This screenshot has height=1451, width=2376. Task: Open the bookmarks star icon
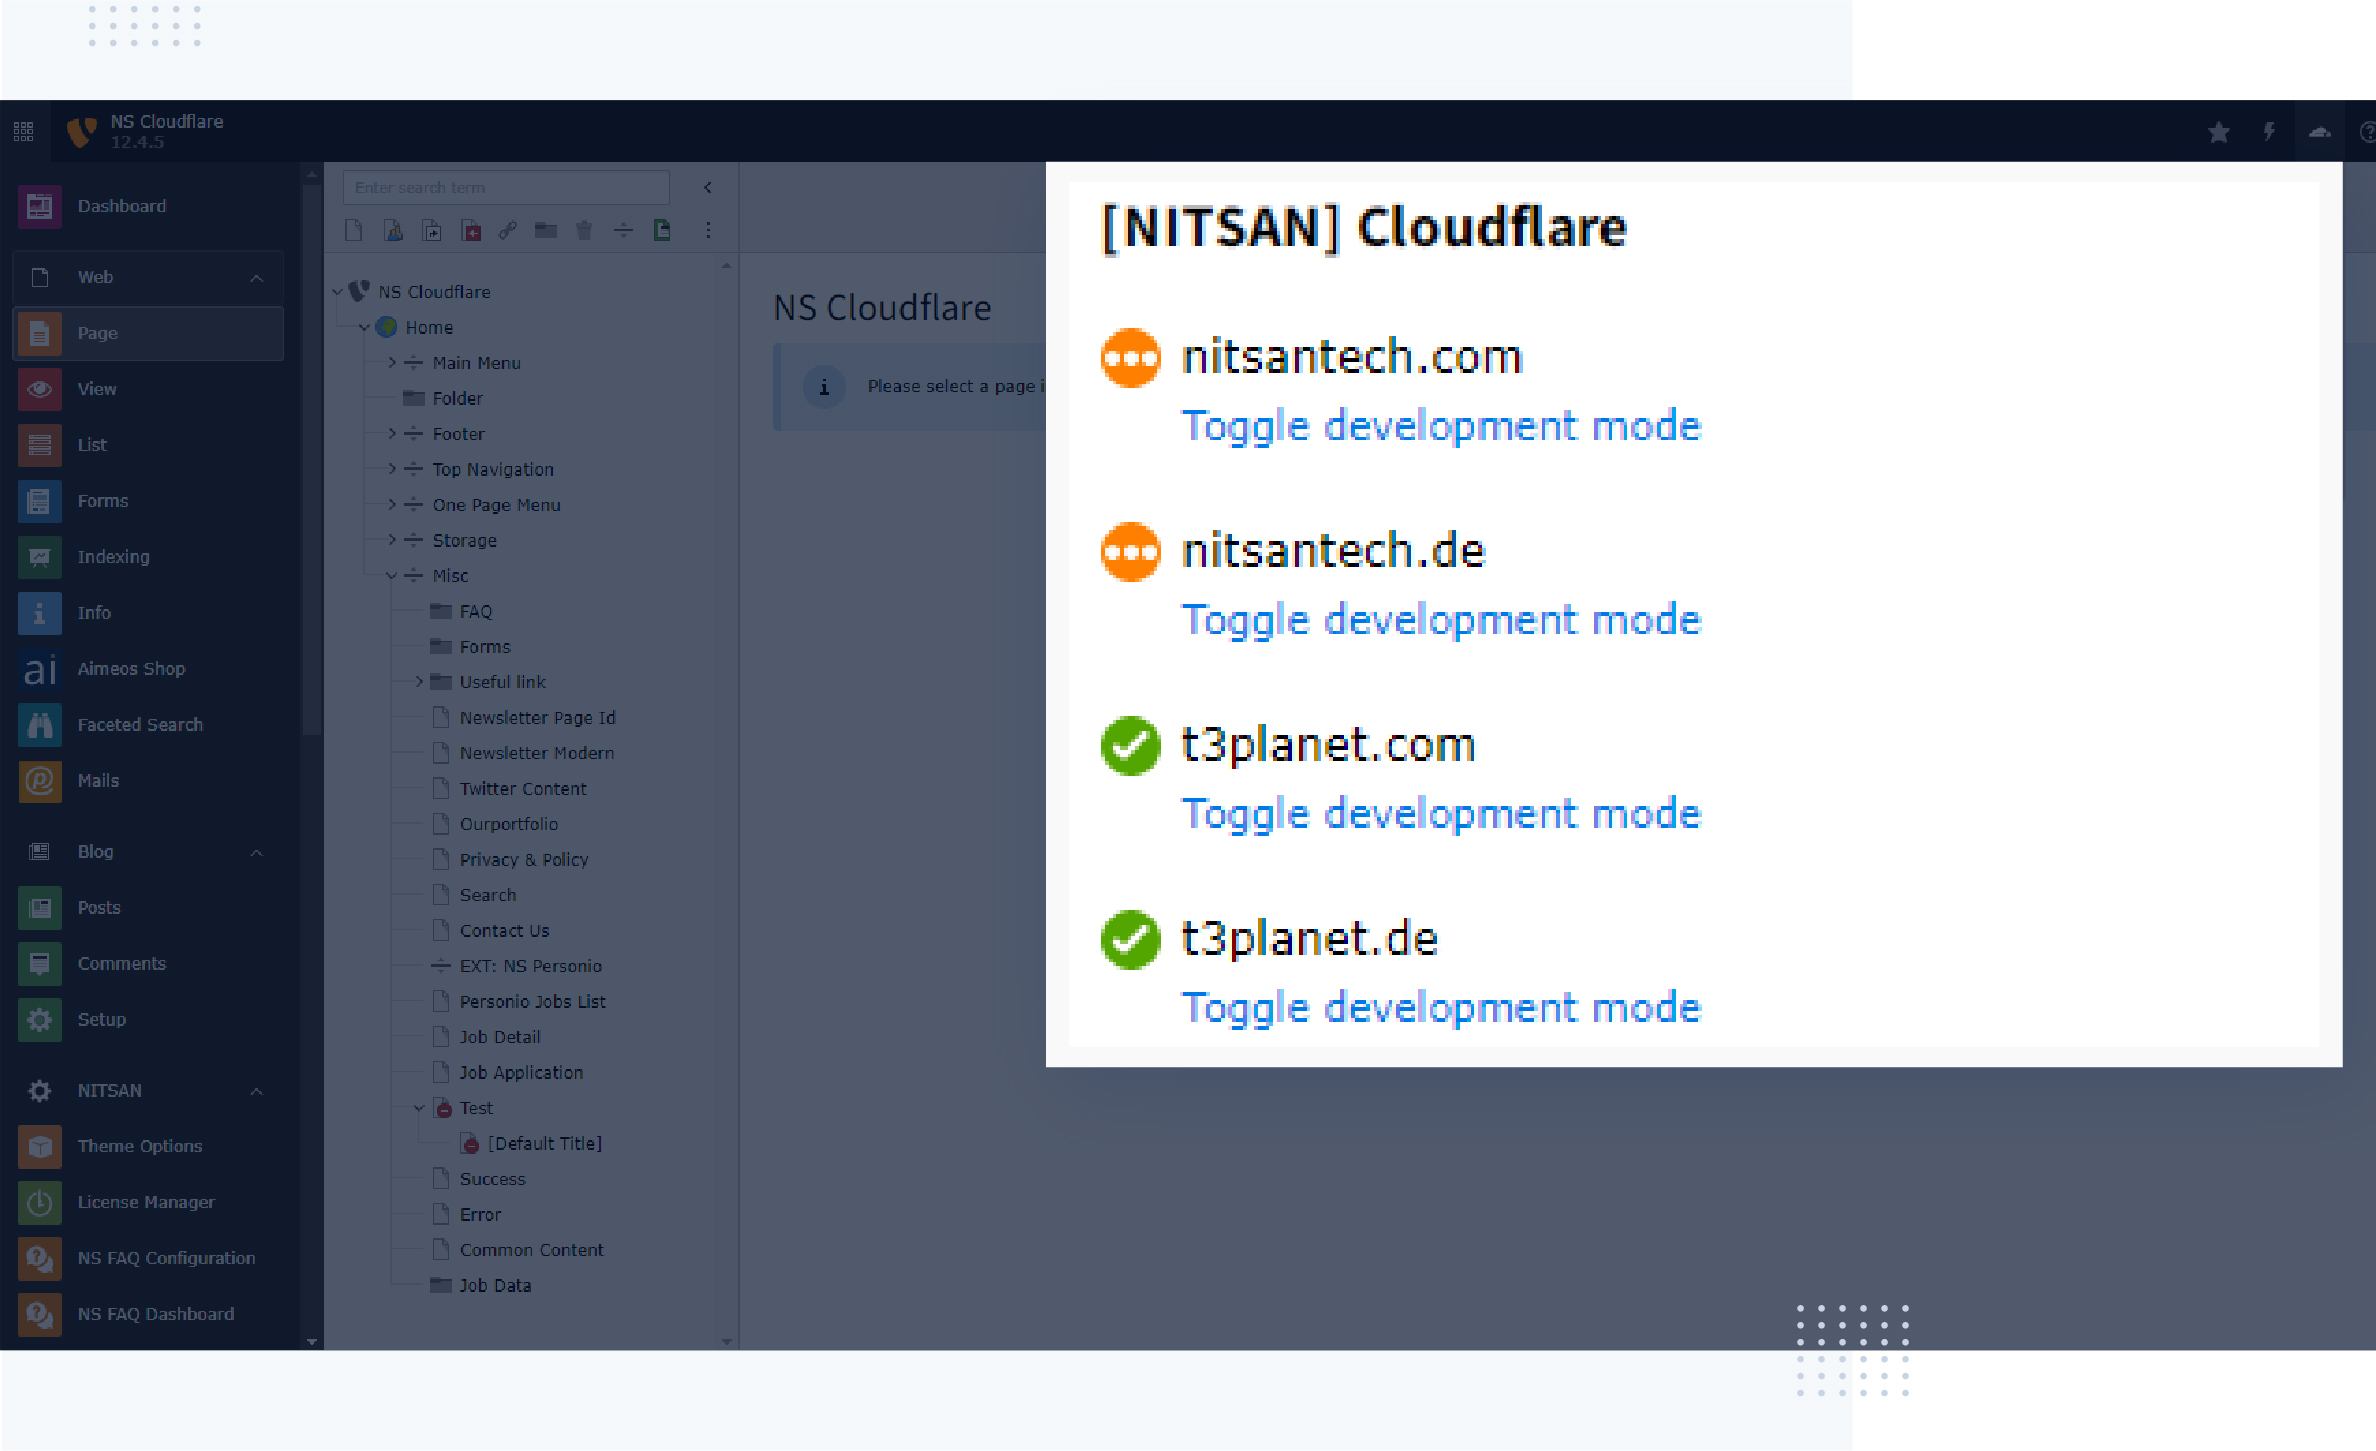2218,132
